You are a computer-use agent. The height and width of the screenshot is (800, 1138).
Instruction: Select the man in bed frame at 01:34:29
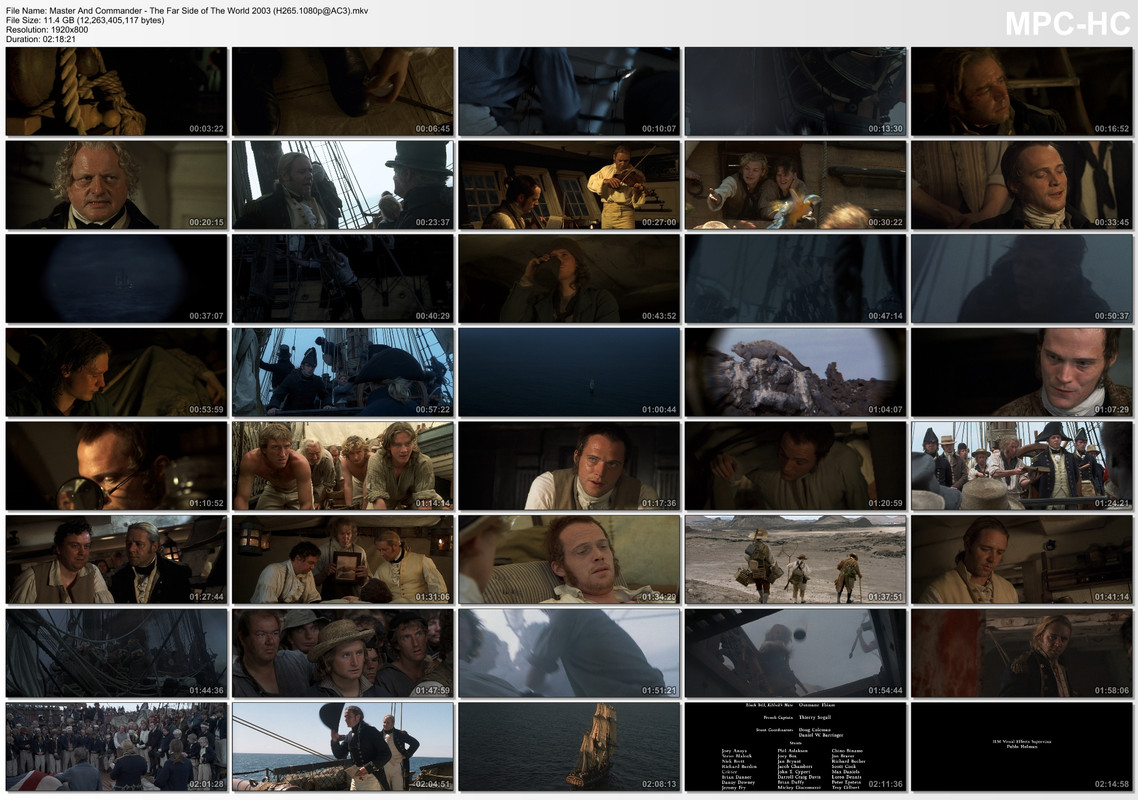pos(569,560)
